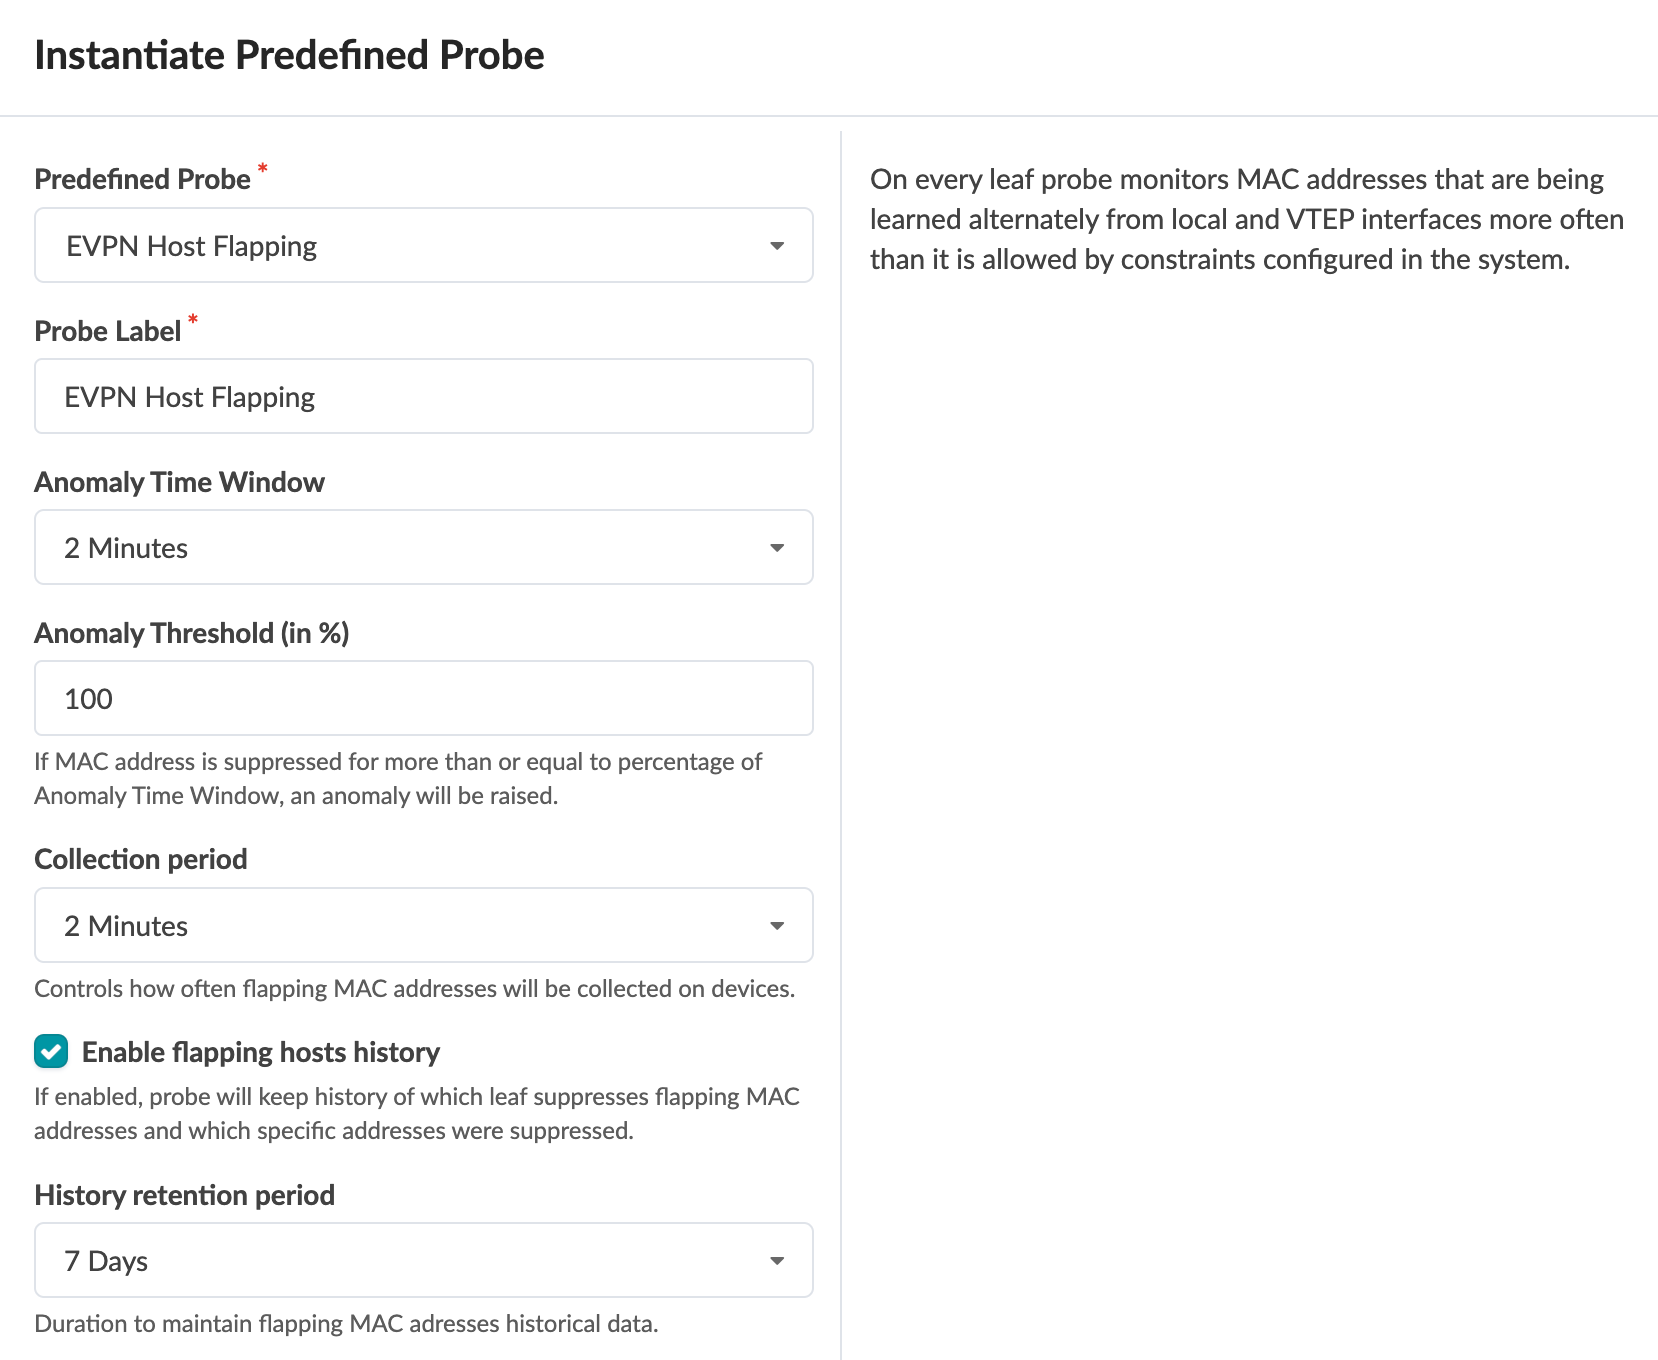
Task: Click the caret arrow in Collection period selector
Action: click(x=777, y=926)
